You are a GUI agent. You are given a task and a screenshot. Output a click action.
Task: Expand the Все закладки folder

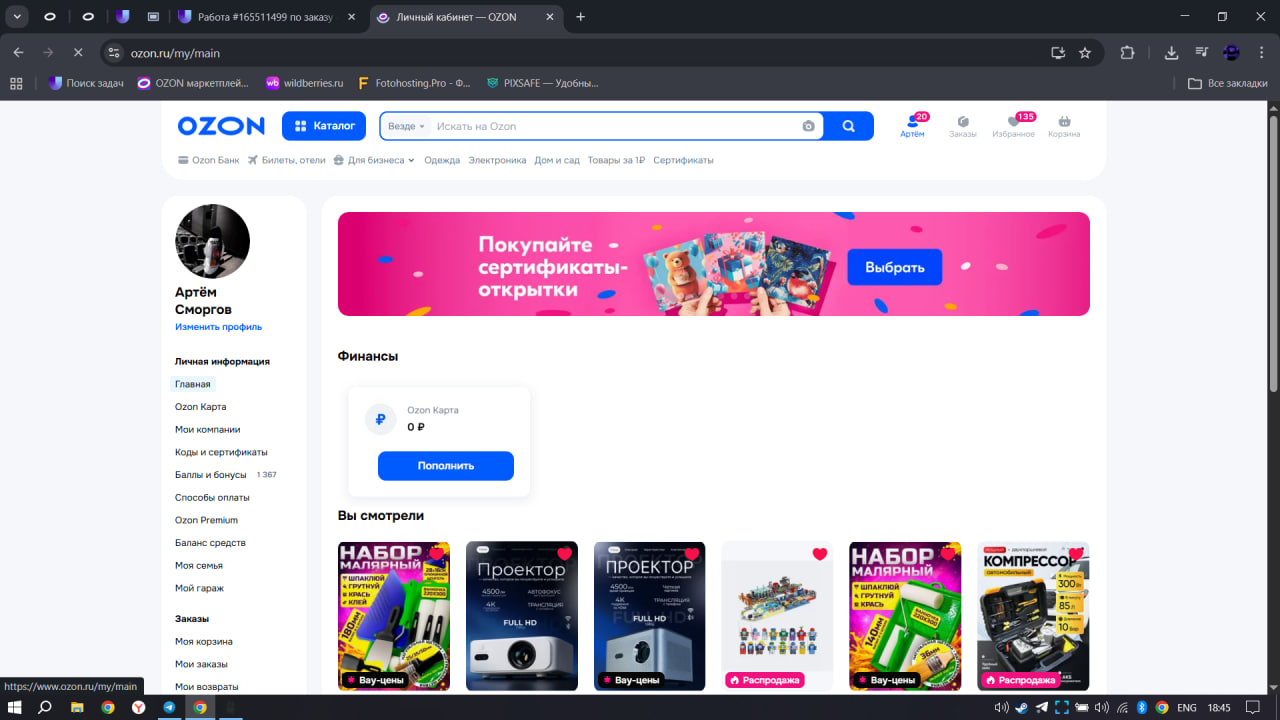point(1227,83)
